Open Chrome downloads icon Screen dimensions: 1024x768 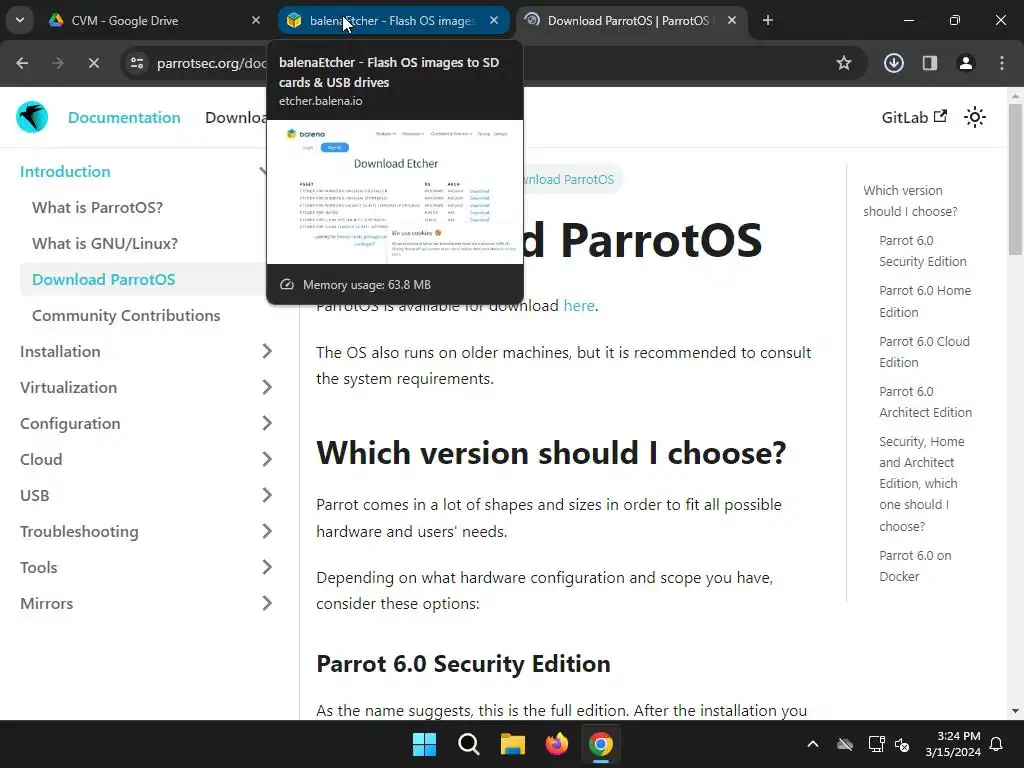893,63
